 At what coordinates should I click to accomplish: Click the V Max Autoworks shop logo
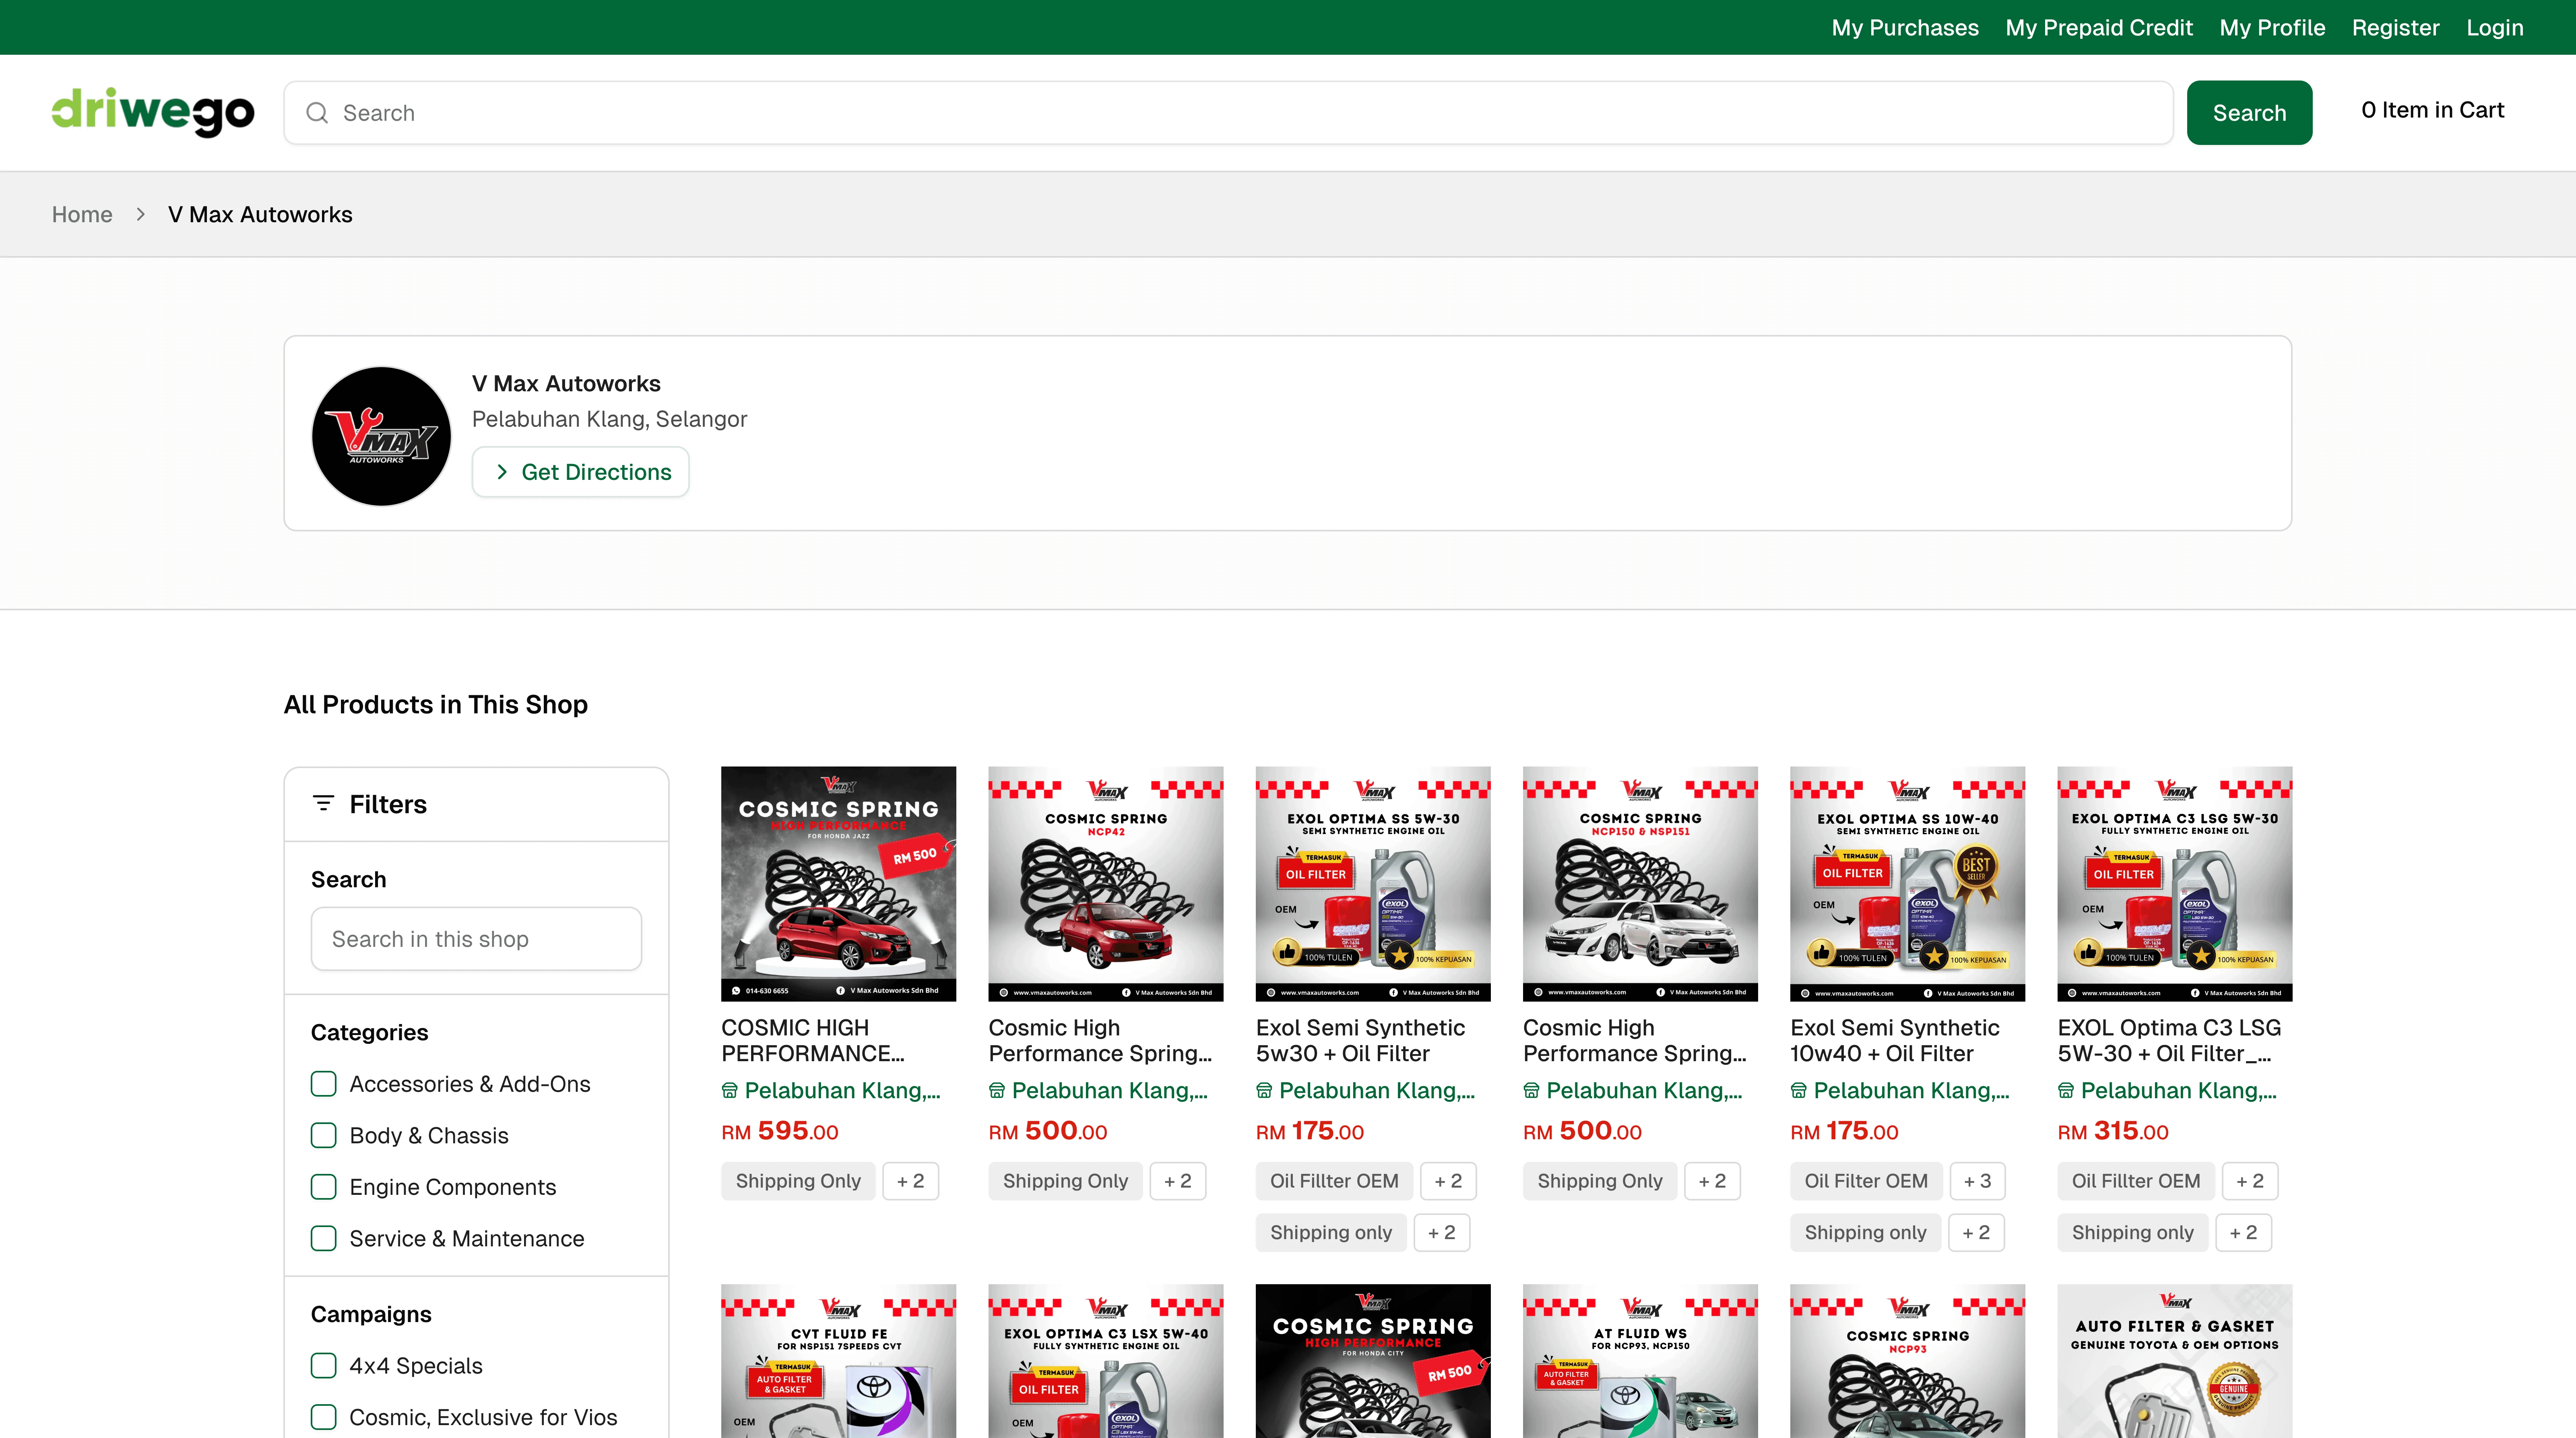381,436
